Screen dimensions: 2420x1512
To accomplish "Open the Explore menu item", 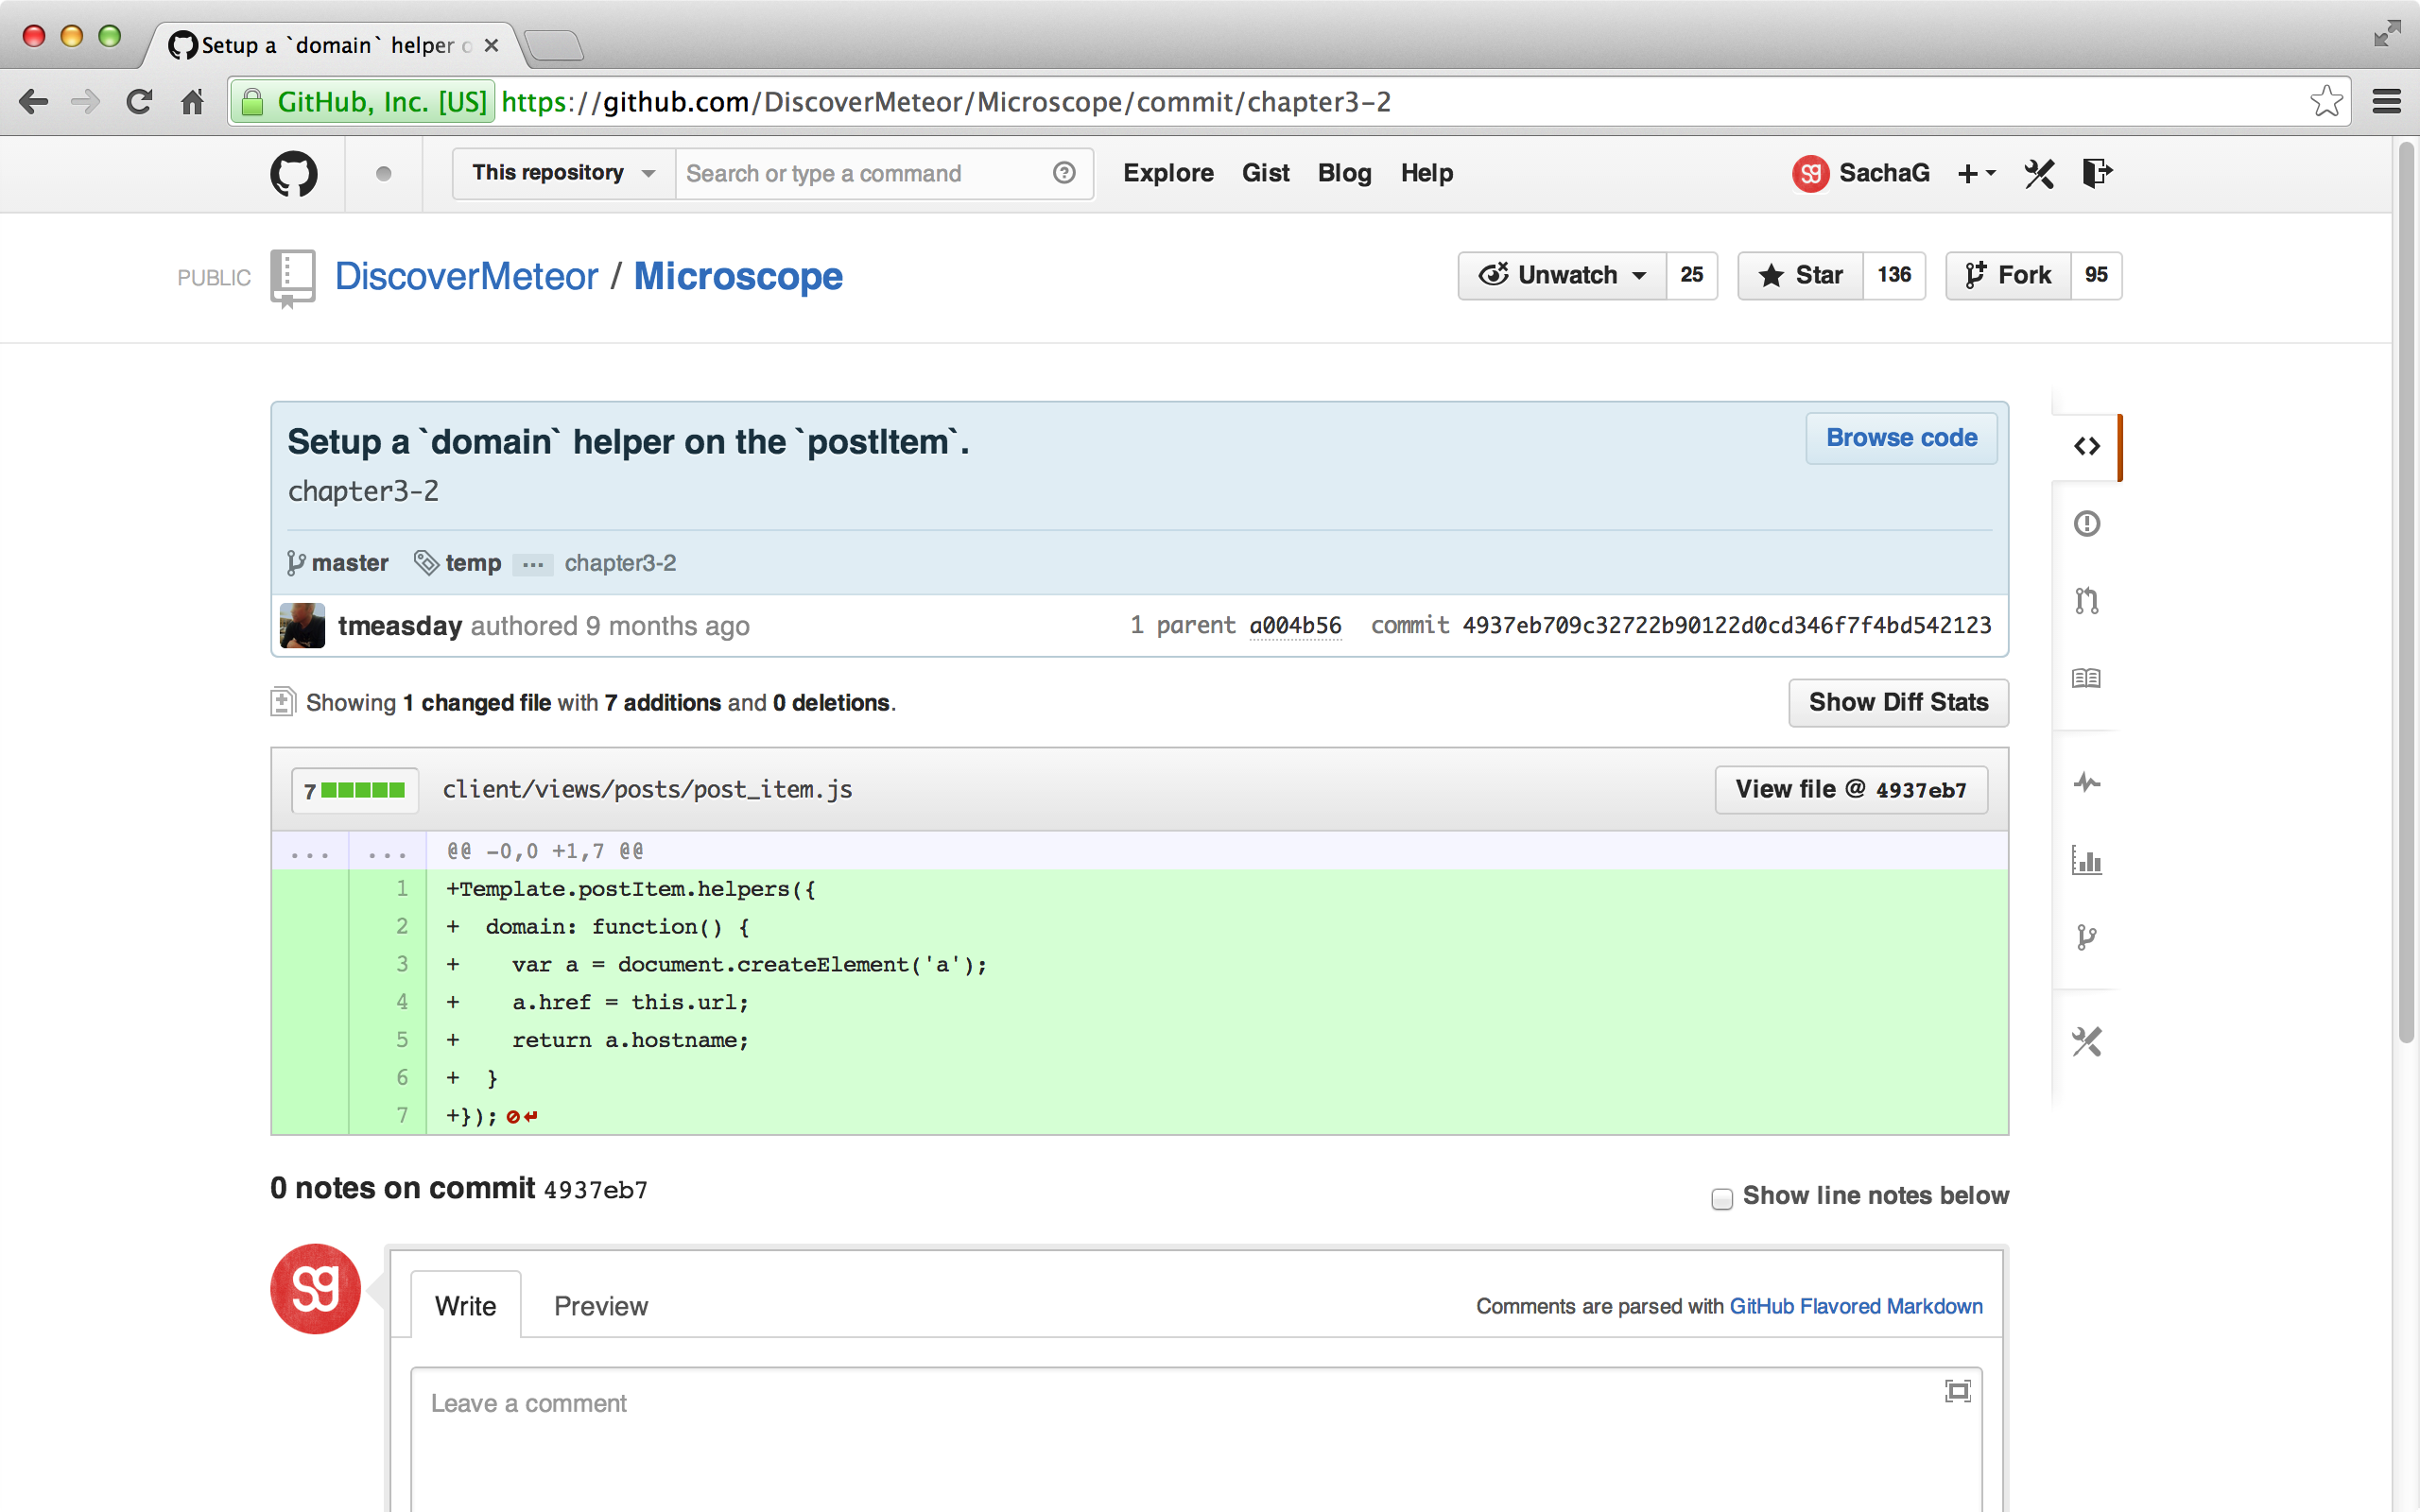I will click(1168, 173).
